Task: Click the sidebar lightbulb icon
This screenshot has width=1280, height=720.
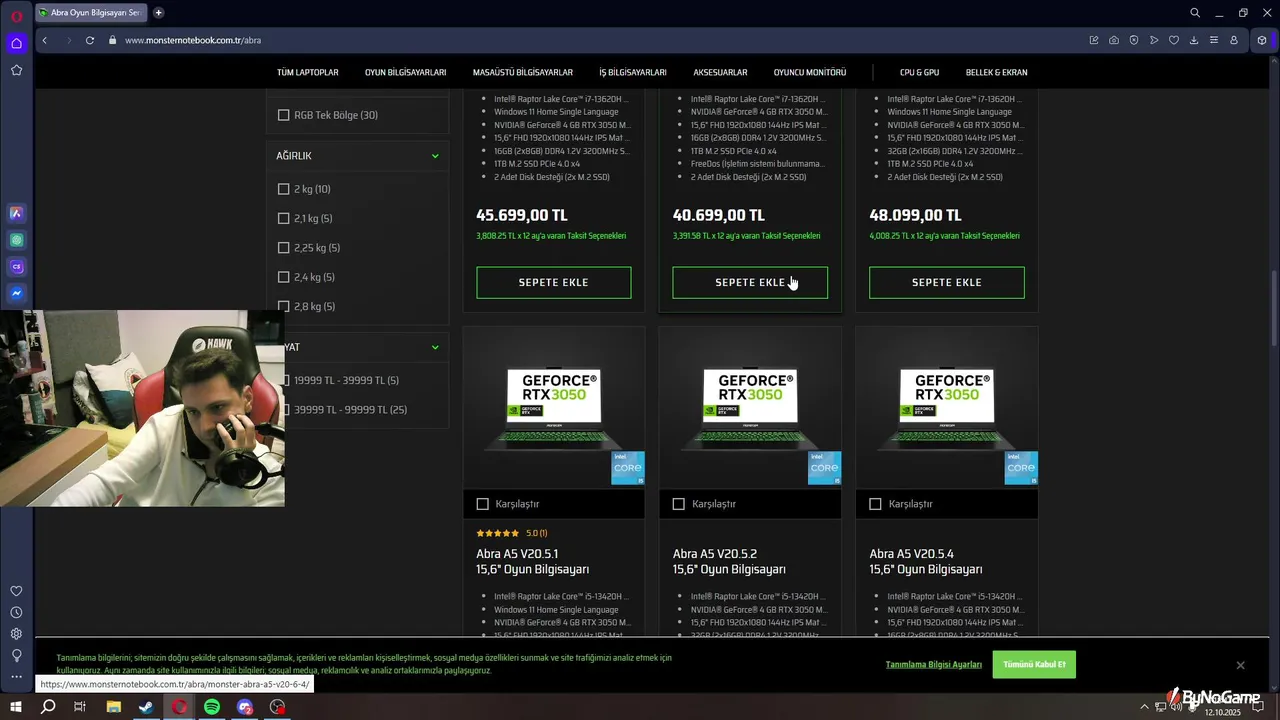Action: click(16, 655)
